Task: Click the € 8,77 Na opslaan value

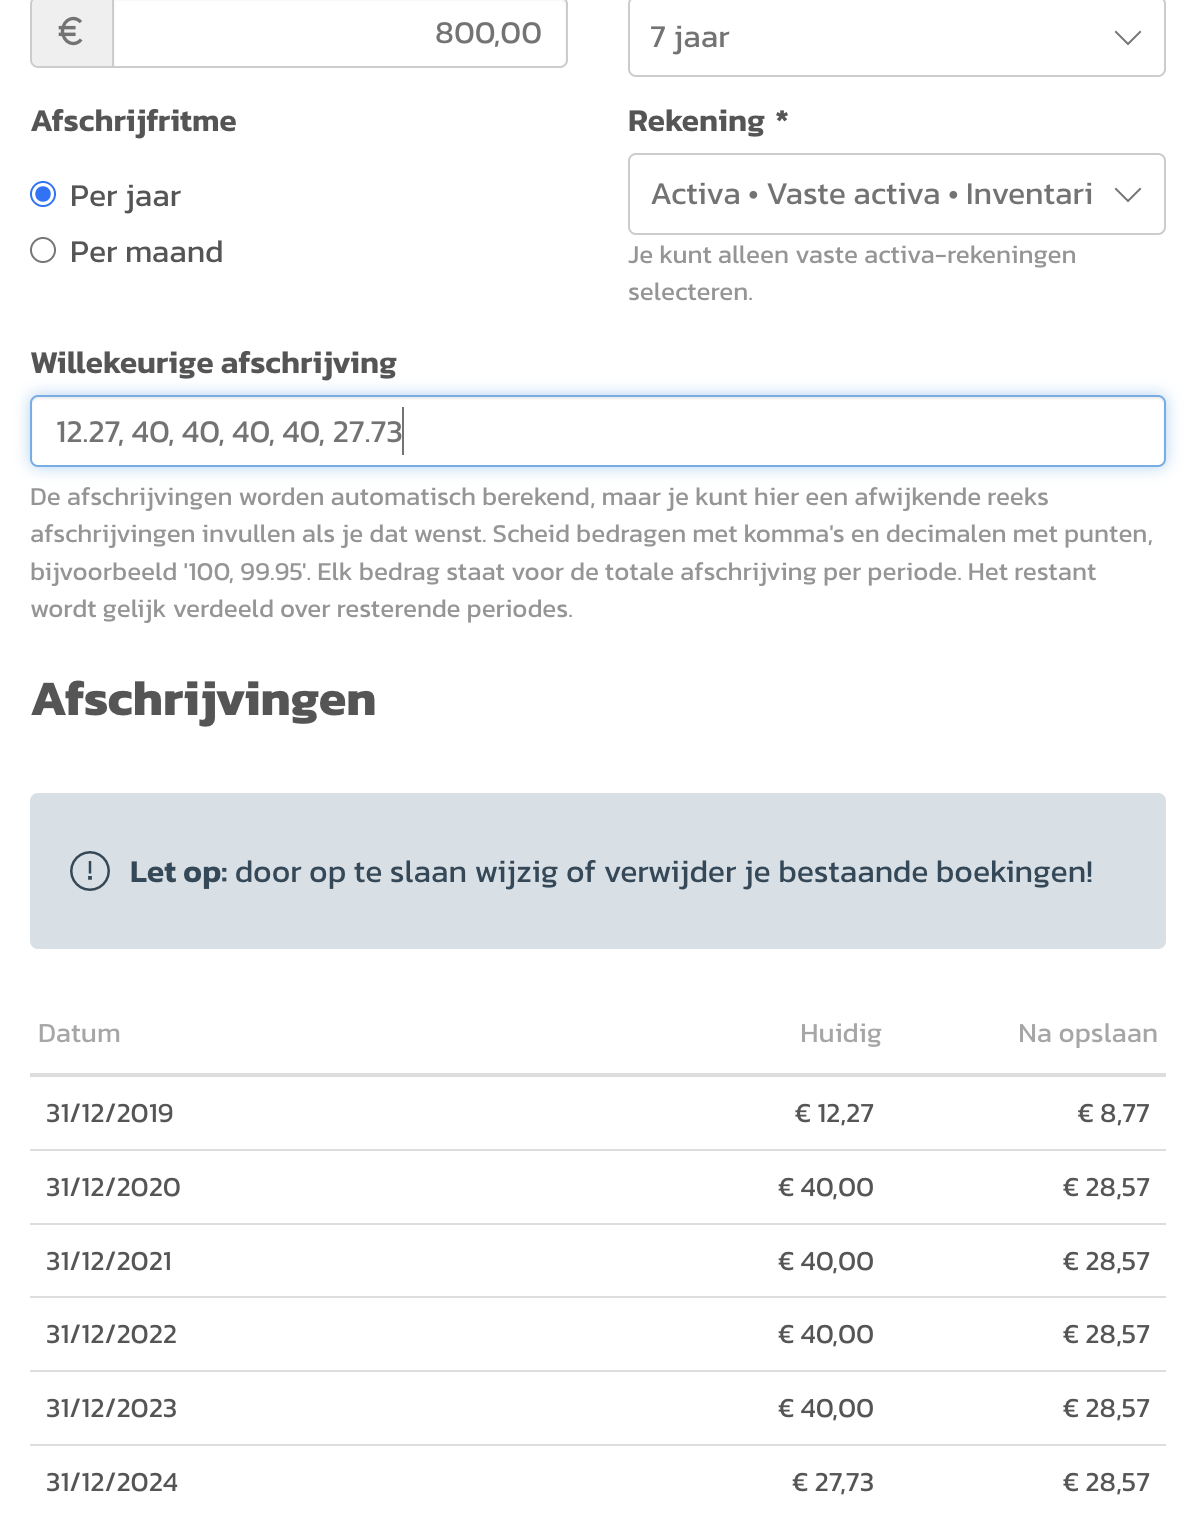Action: coord(1114,1113)
